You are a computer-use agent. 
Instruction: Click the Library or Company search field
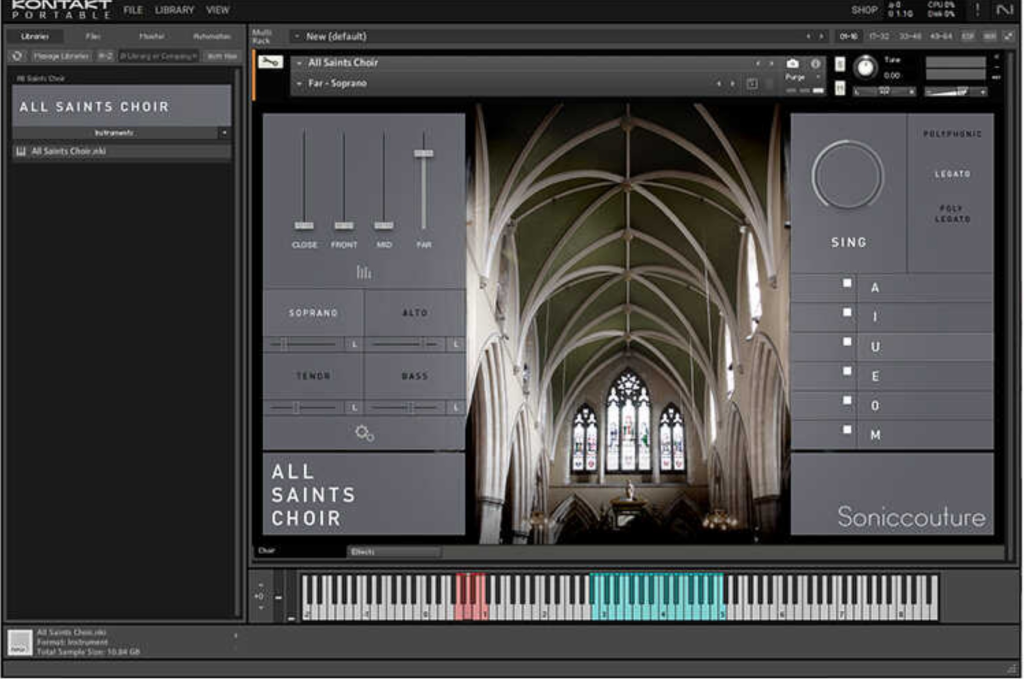[158, 56]
